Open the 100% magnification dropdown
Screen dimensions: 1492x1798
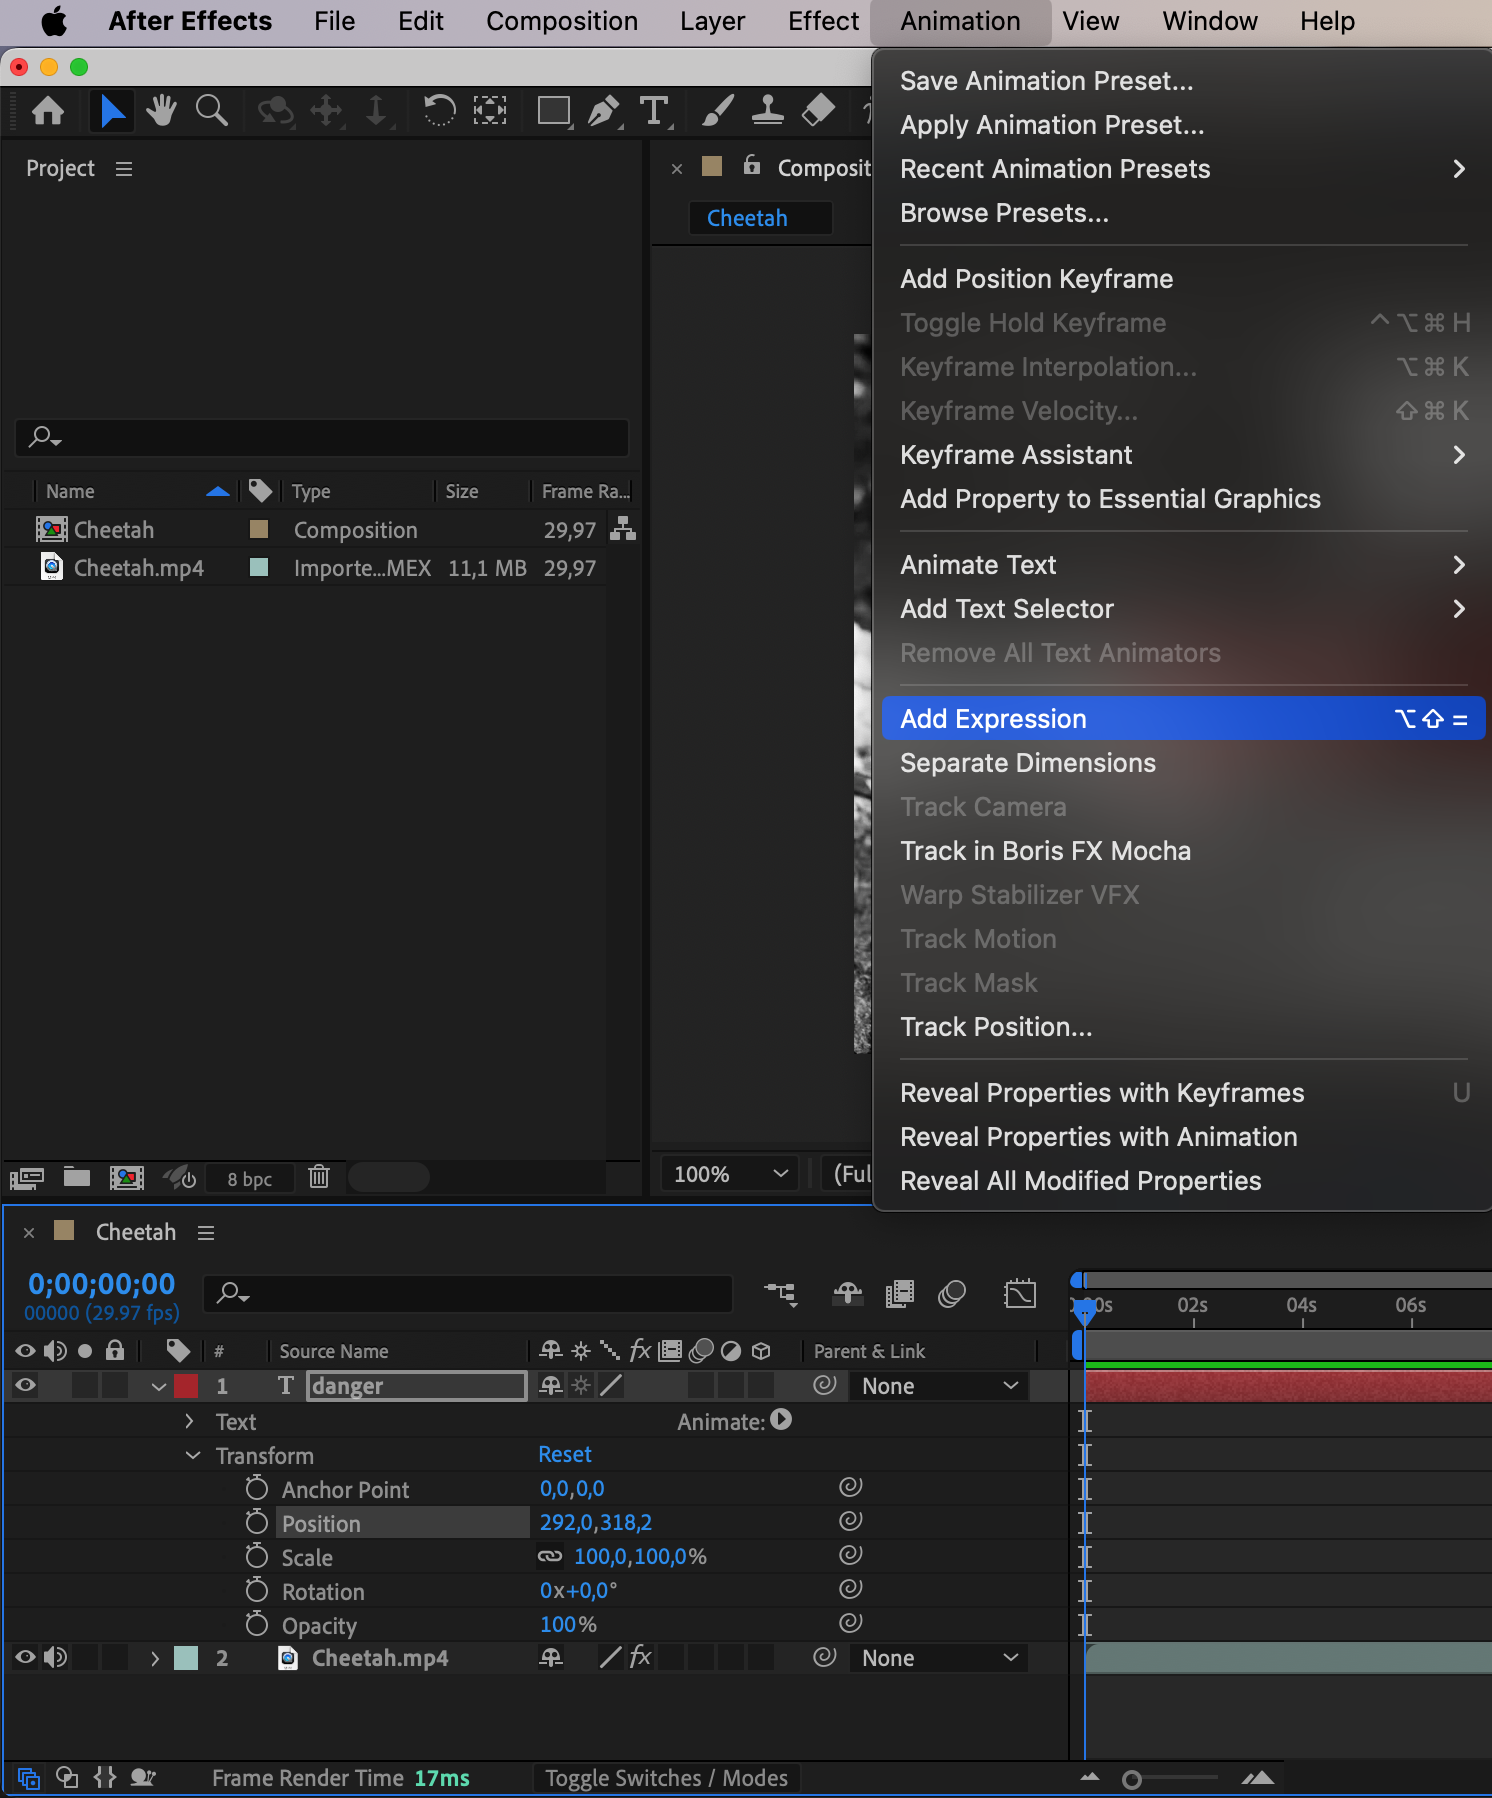coord(729,1173)
